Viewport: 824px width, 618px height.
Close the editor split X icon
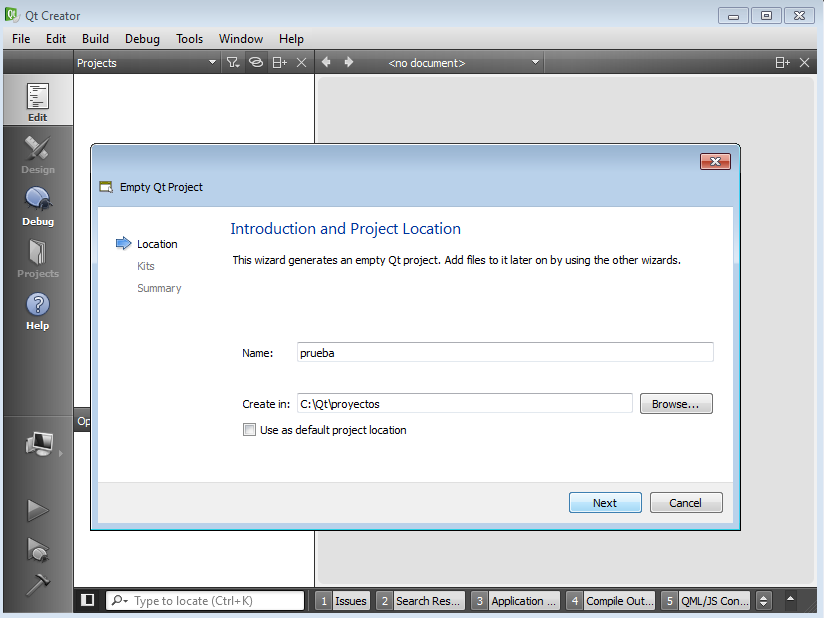[x=805, y=63]
